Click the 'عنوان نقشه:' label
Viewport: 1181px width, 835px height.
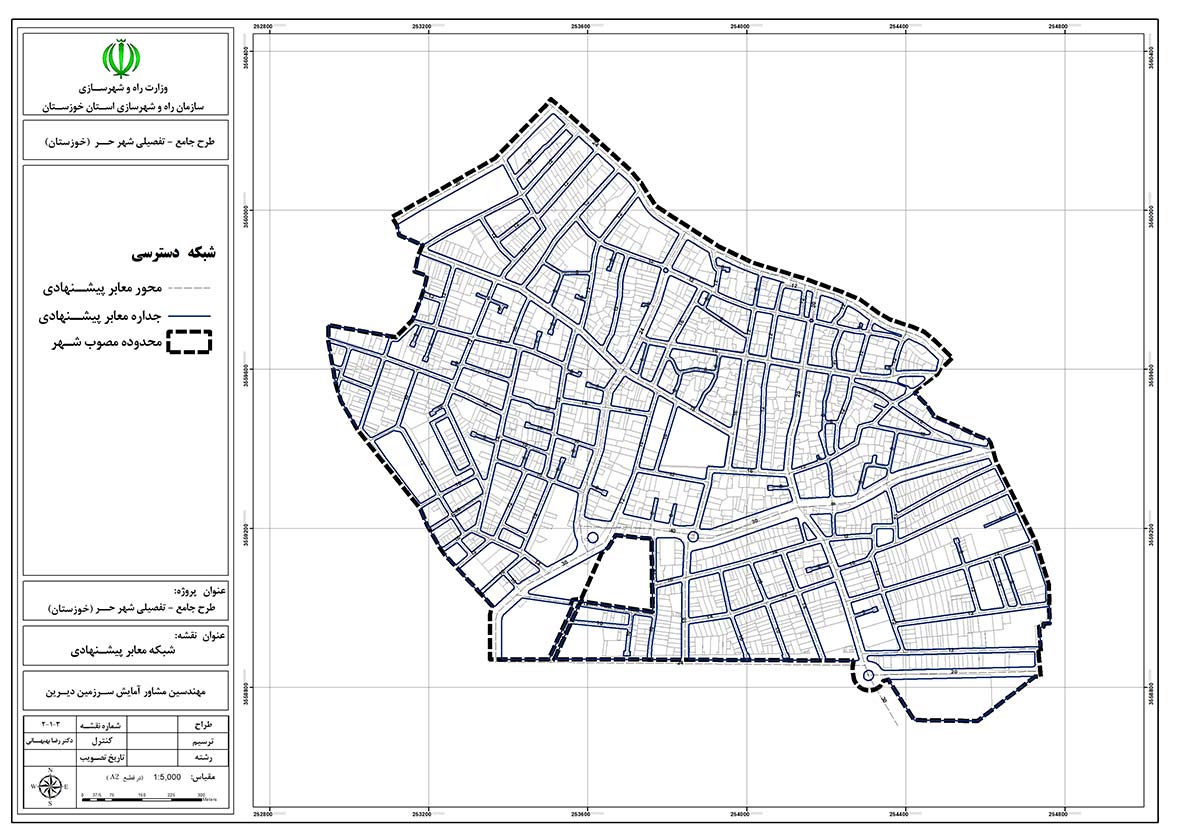tap(200, 635)
